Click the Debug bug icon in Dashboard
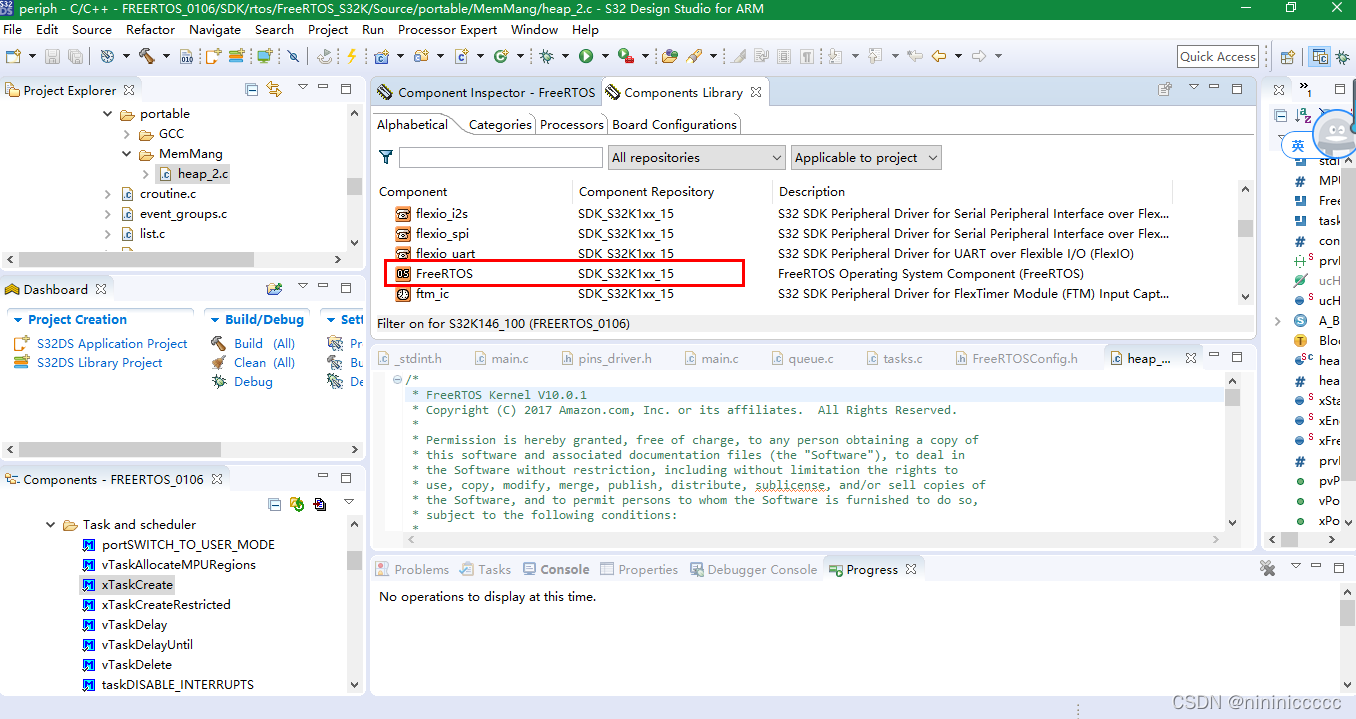The width and height of the screenshot is (1356, 719). tap(218, 382)
